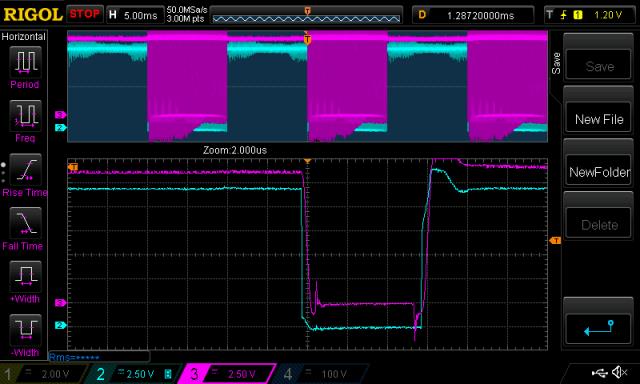Choose the Rise Time measurement icon
The image size is (640, 384).
(x=25, y=169)
